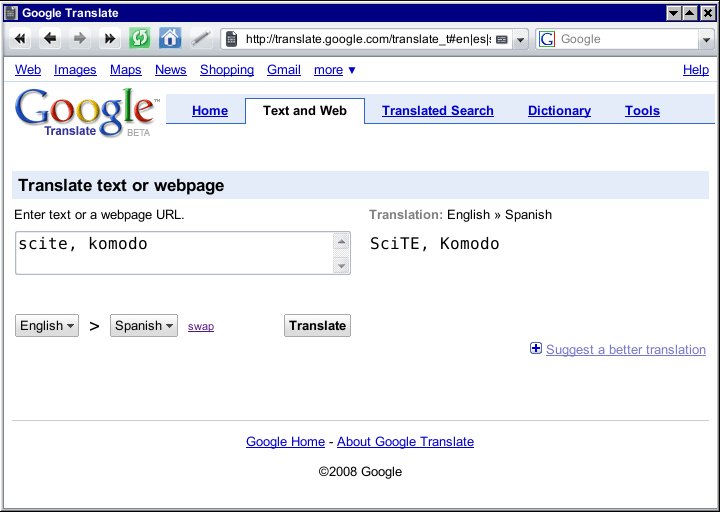Switch to the Home tab
The height and width of the screenshot is (512, 720).
pos(210,111)
